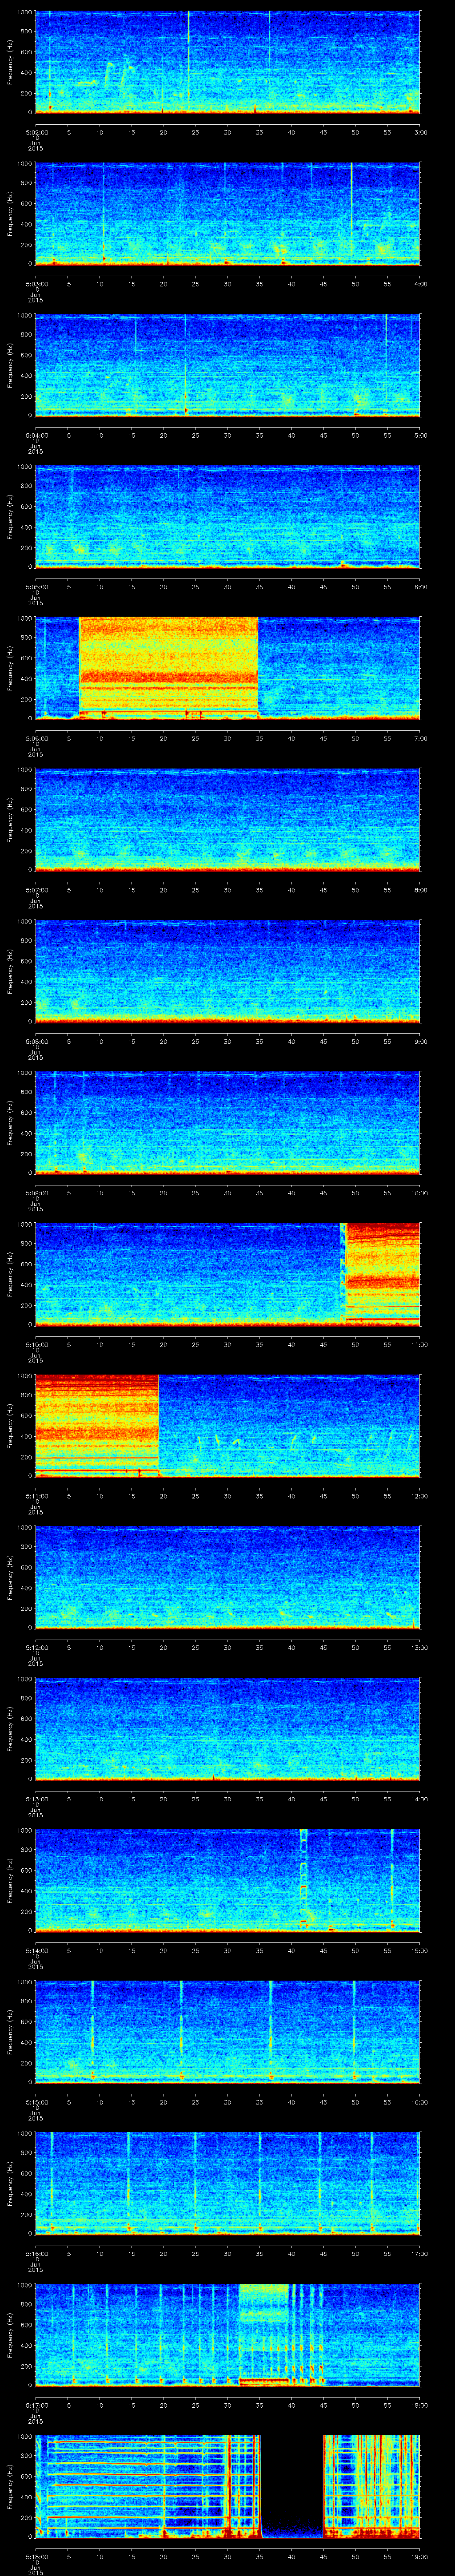Click the "6:00" end-time label
The width and height of the screenshot is (455, 2576).
(420, 586)
